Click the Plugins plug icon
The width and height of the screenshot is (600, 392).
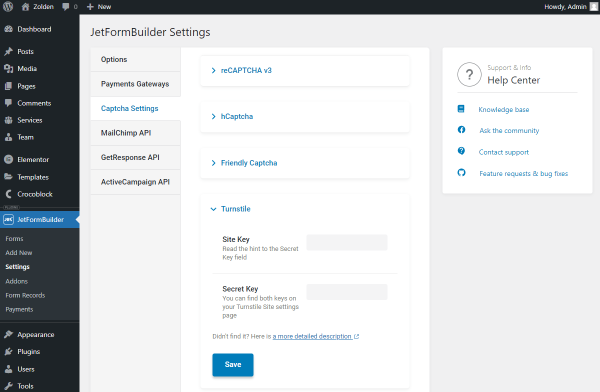(x=8, y=351)
